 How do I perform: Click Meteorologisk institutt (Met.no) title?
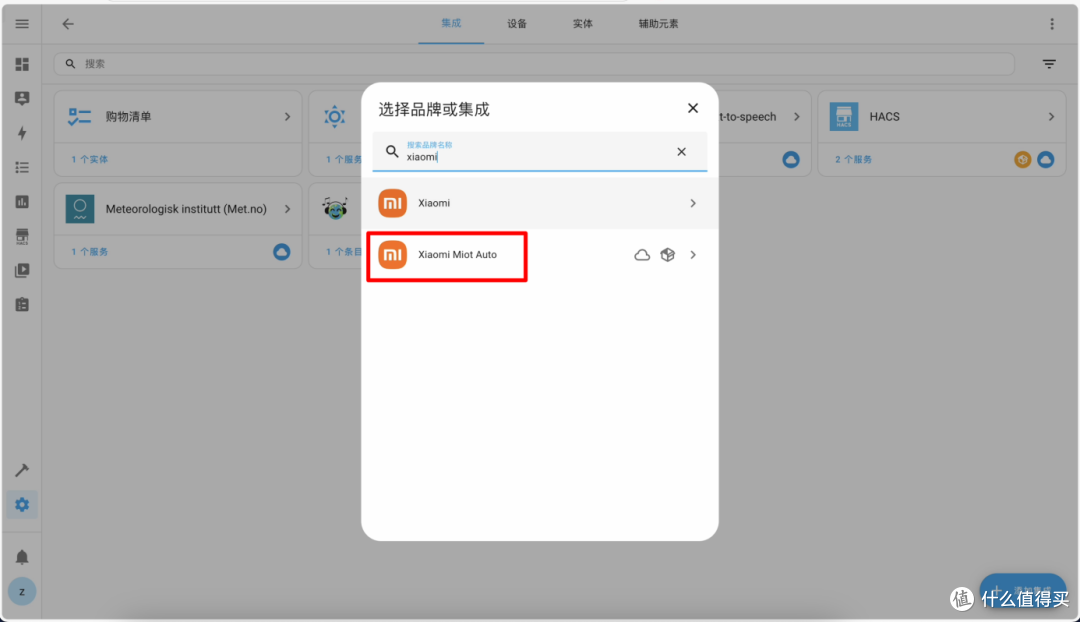(186, 209)
